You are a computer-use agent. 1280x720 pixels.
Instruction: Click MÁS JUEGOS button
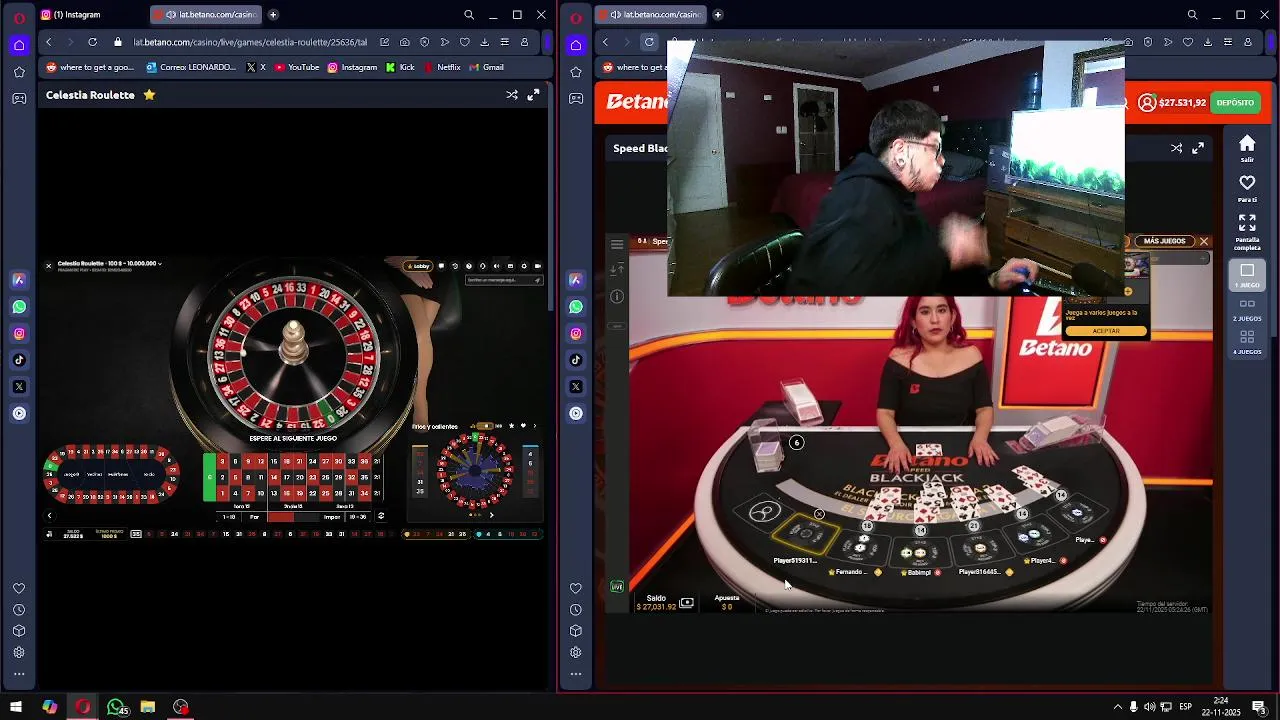click(x=1164, y=241)
